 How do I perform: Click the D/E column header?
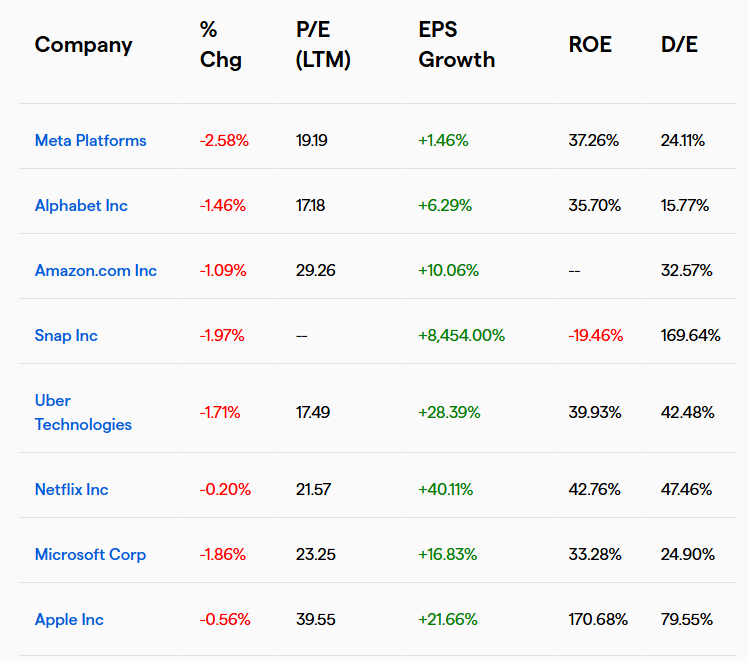tap(679, 45)
